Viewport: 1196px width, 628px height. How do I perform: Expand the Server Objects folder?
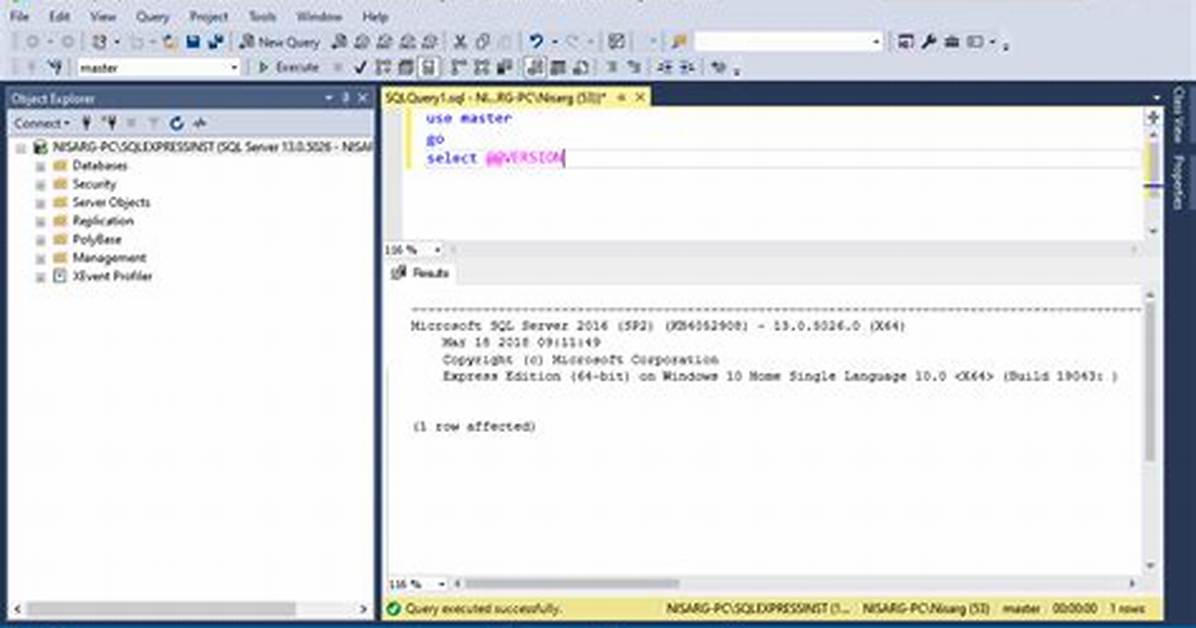(40, 202)
